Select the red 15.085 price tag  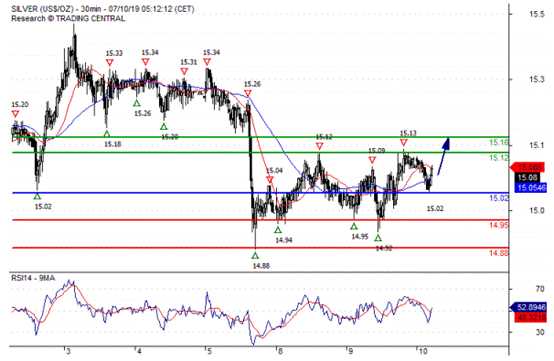coord(529,167)
